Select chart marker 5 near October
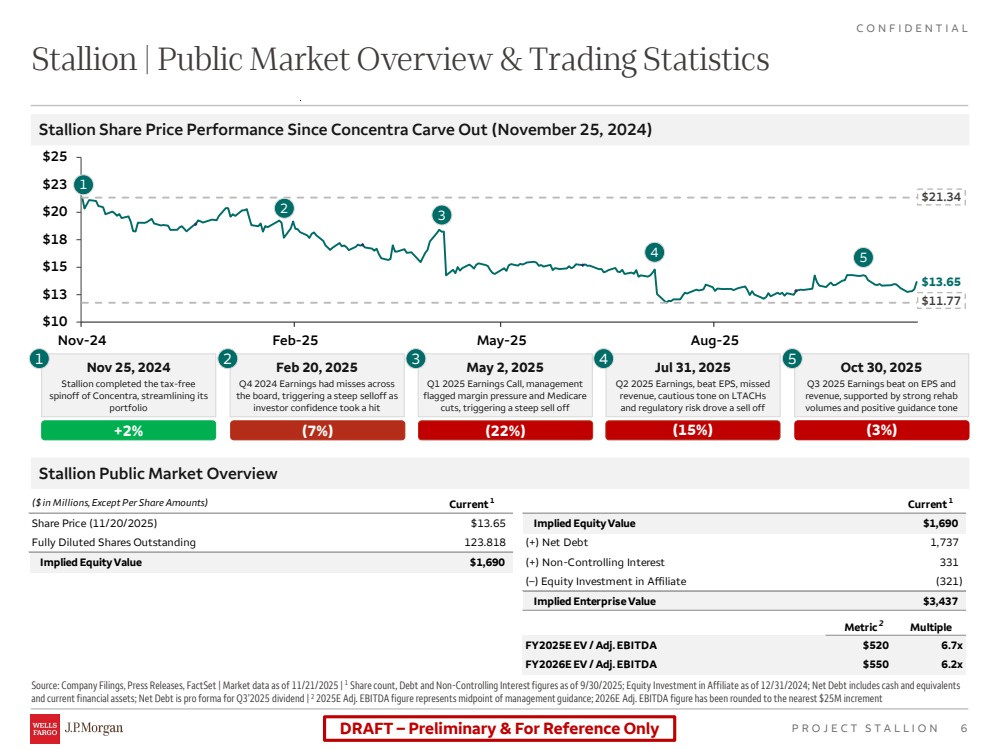999x750 pixels. point(863,257)
